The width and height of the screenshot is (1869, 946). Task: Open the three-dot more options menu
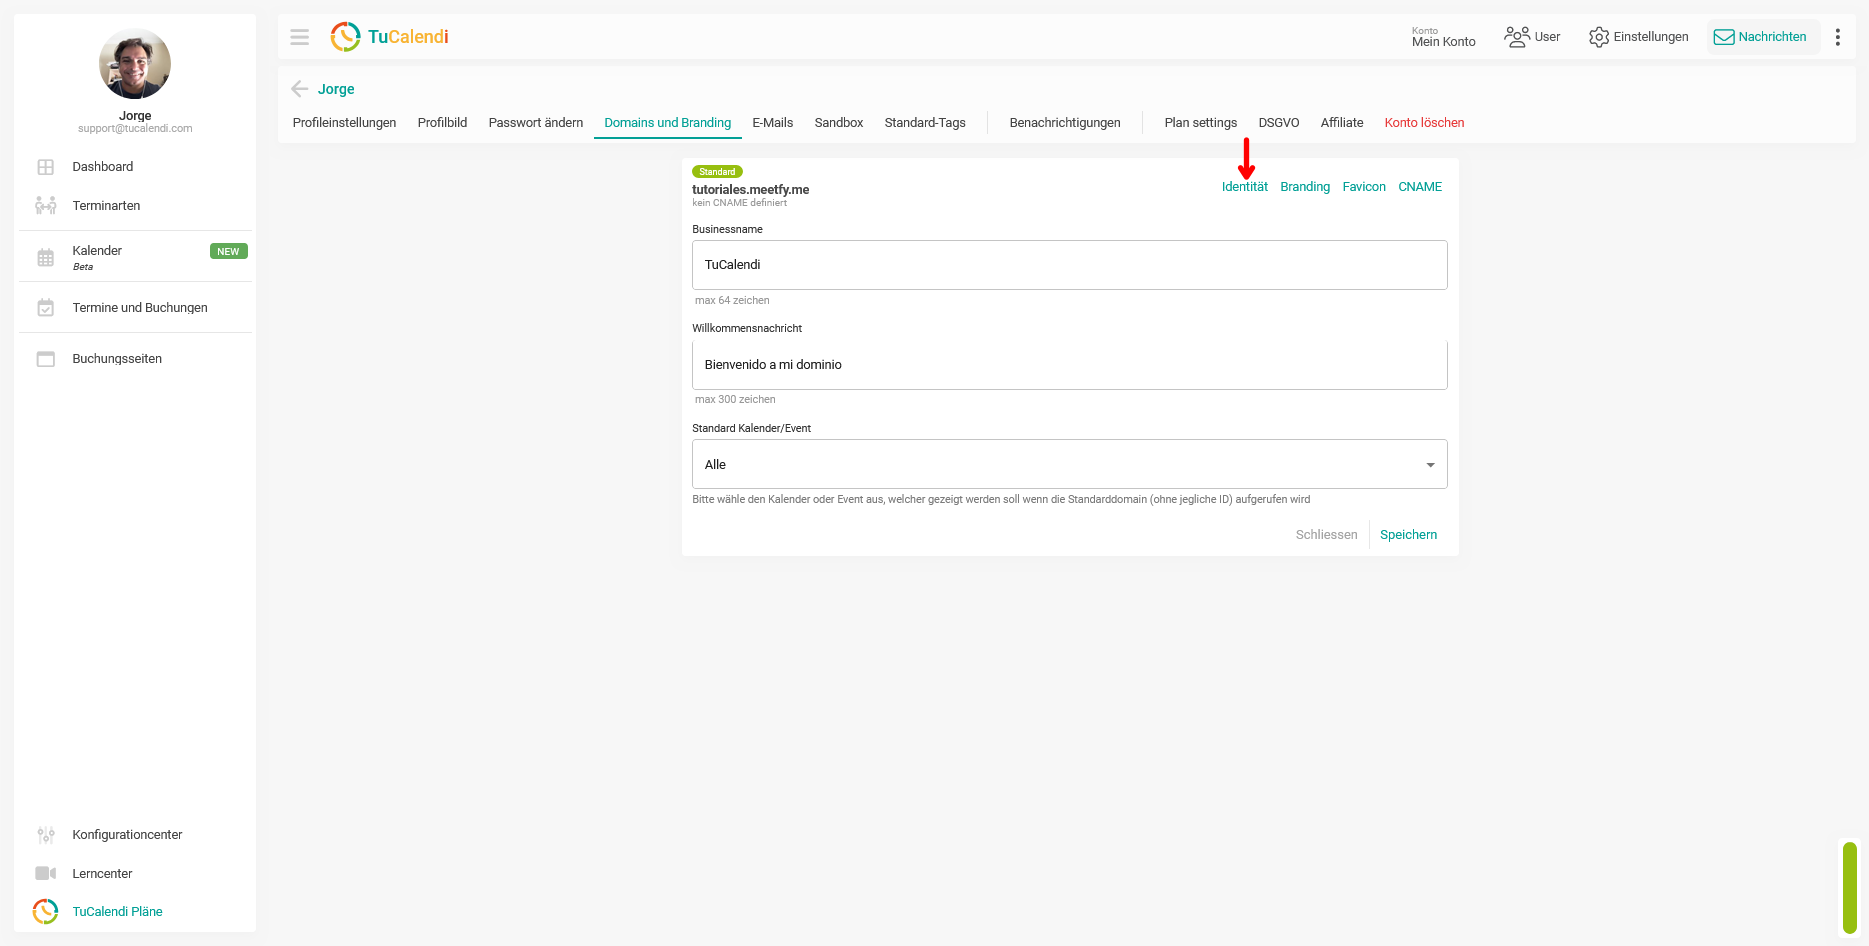[1837, 37]
